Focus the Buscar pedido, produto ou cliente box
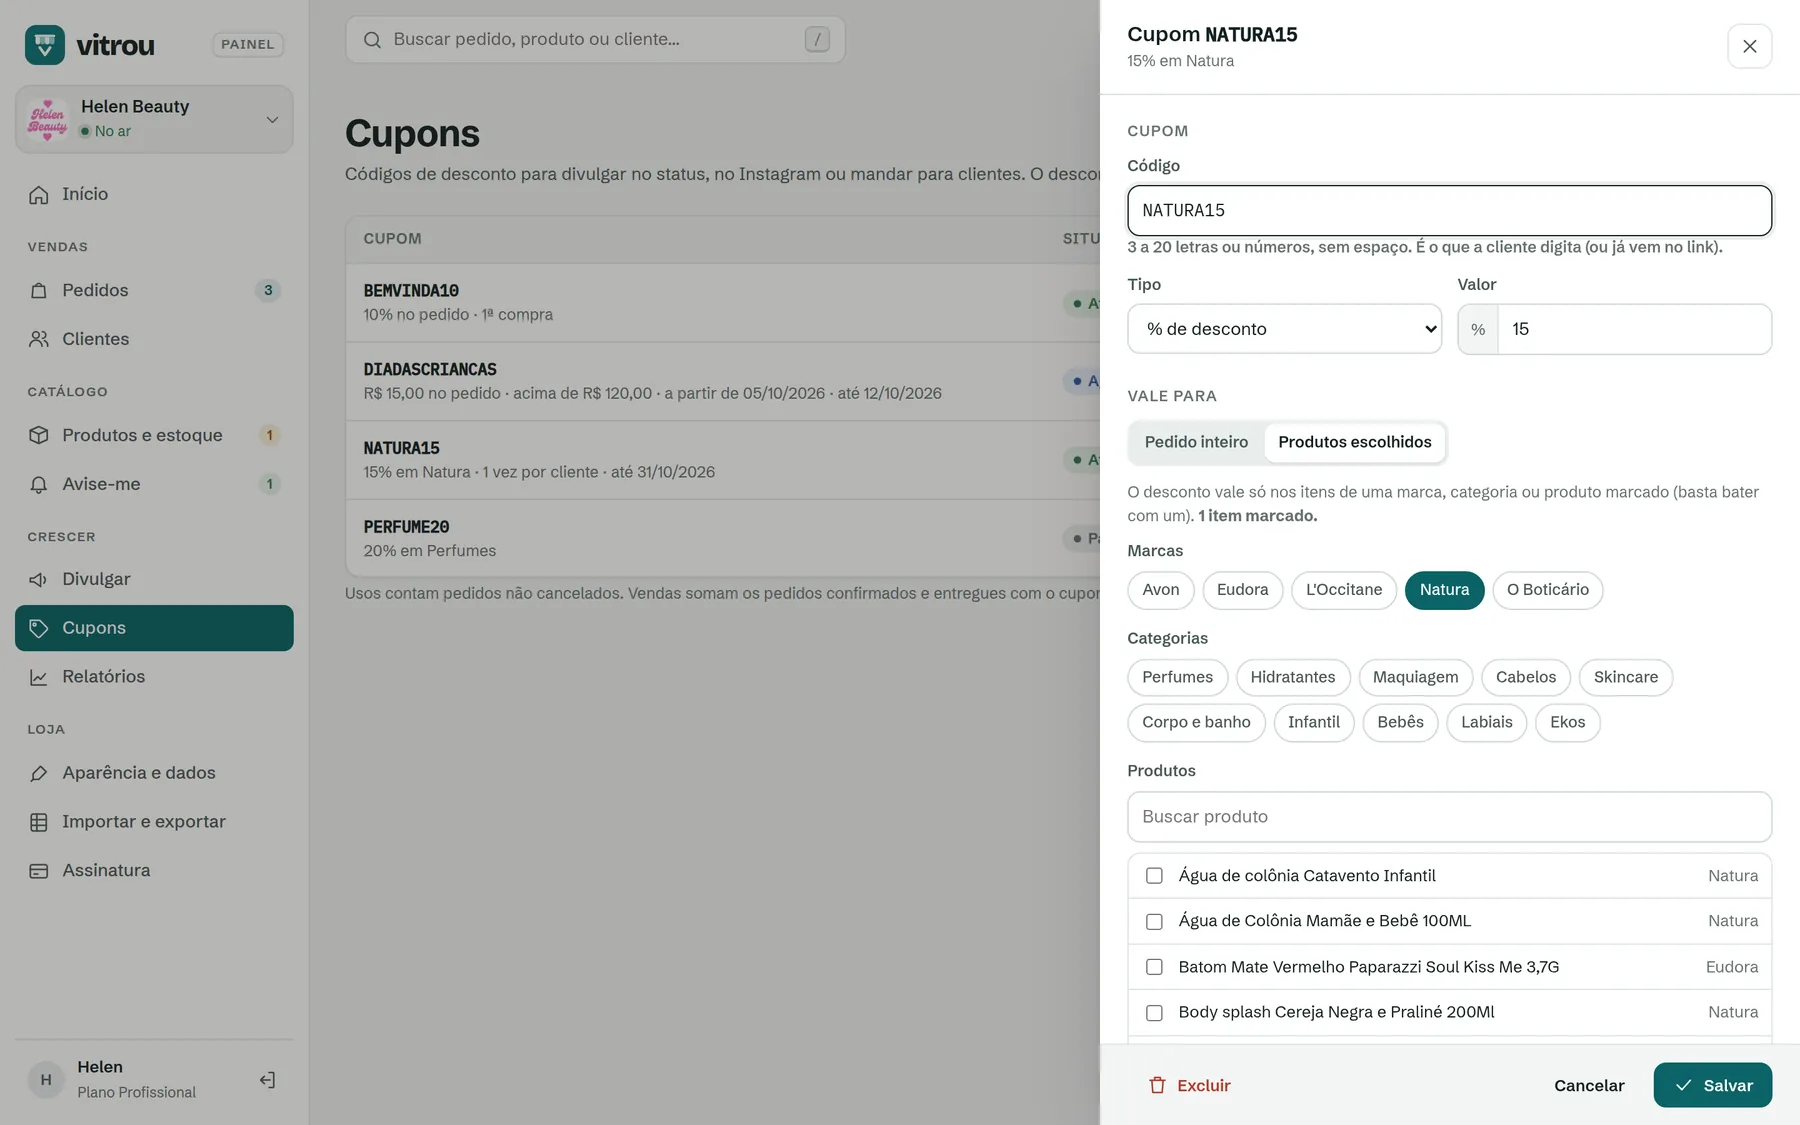Image resolution: width=1800 pixels, height=1125 pixels. pyautogui.click(x=595, y=40)
